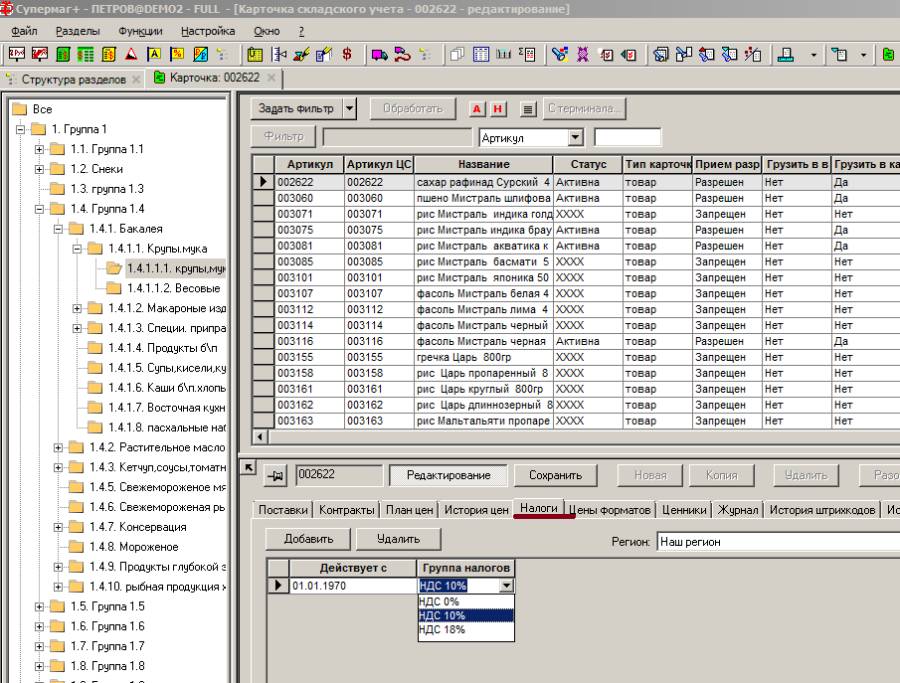Click the magenta delivery truck icon
Viewport: 900px width, 683px height.
(379, 55)
